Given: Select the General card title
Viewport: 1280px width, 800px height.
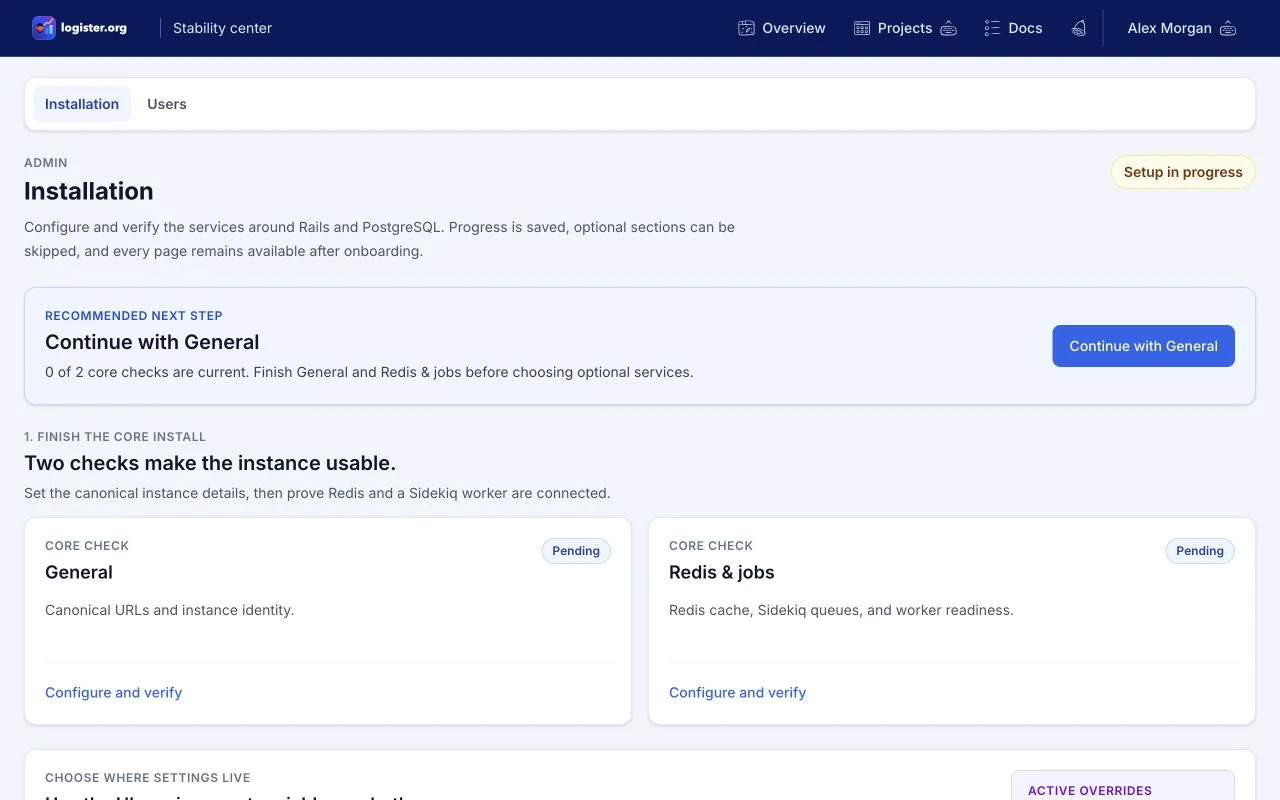Looking at the screenshot, I should click(x=79, y=572).
